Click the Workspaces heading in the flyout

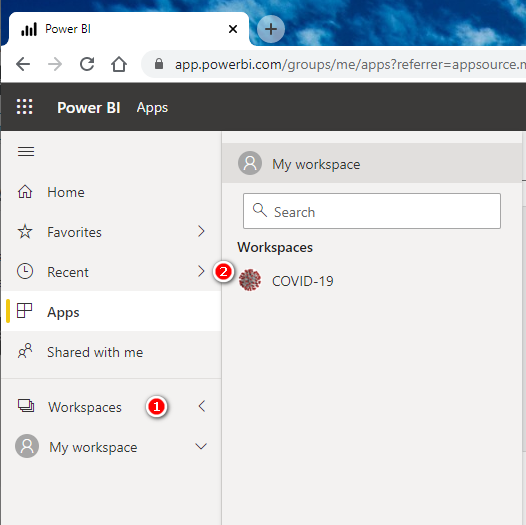(275, 248)
